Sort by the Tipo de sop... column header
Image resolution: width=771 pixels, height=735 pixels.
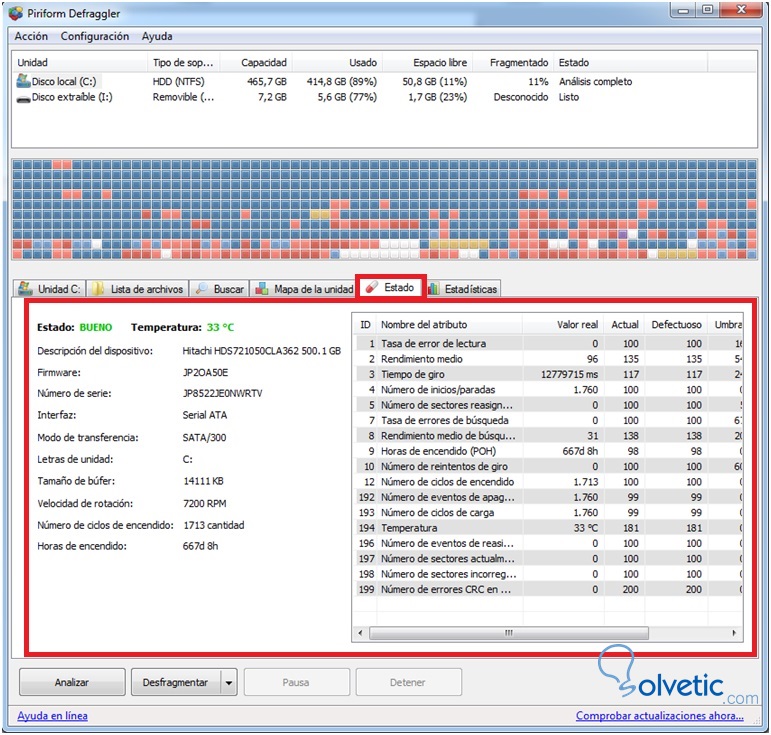click(183, 62)
